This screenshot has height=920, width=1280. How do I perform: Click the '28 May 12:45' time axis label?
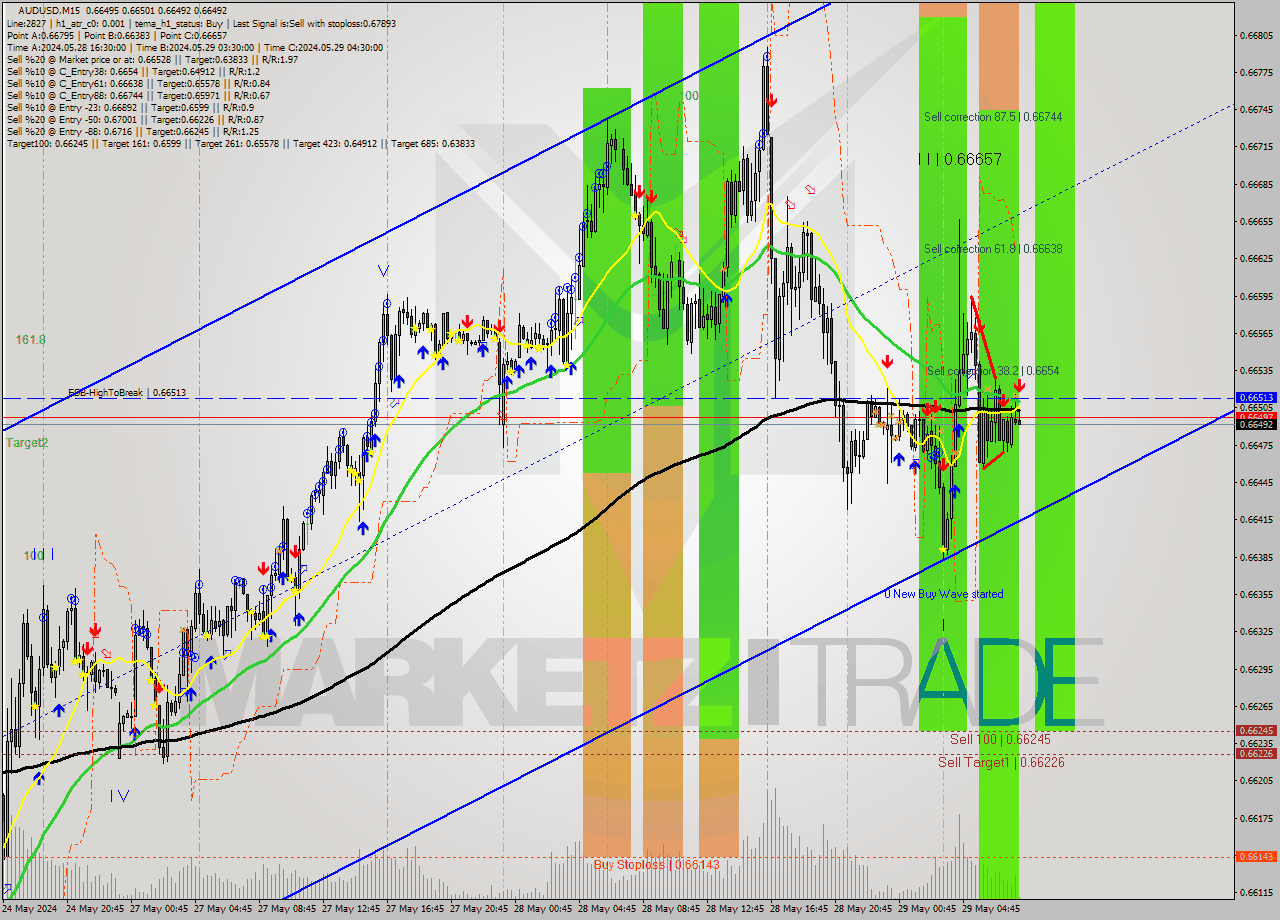point(737,910)
